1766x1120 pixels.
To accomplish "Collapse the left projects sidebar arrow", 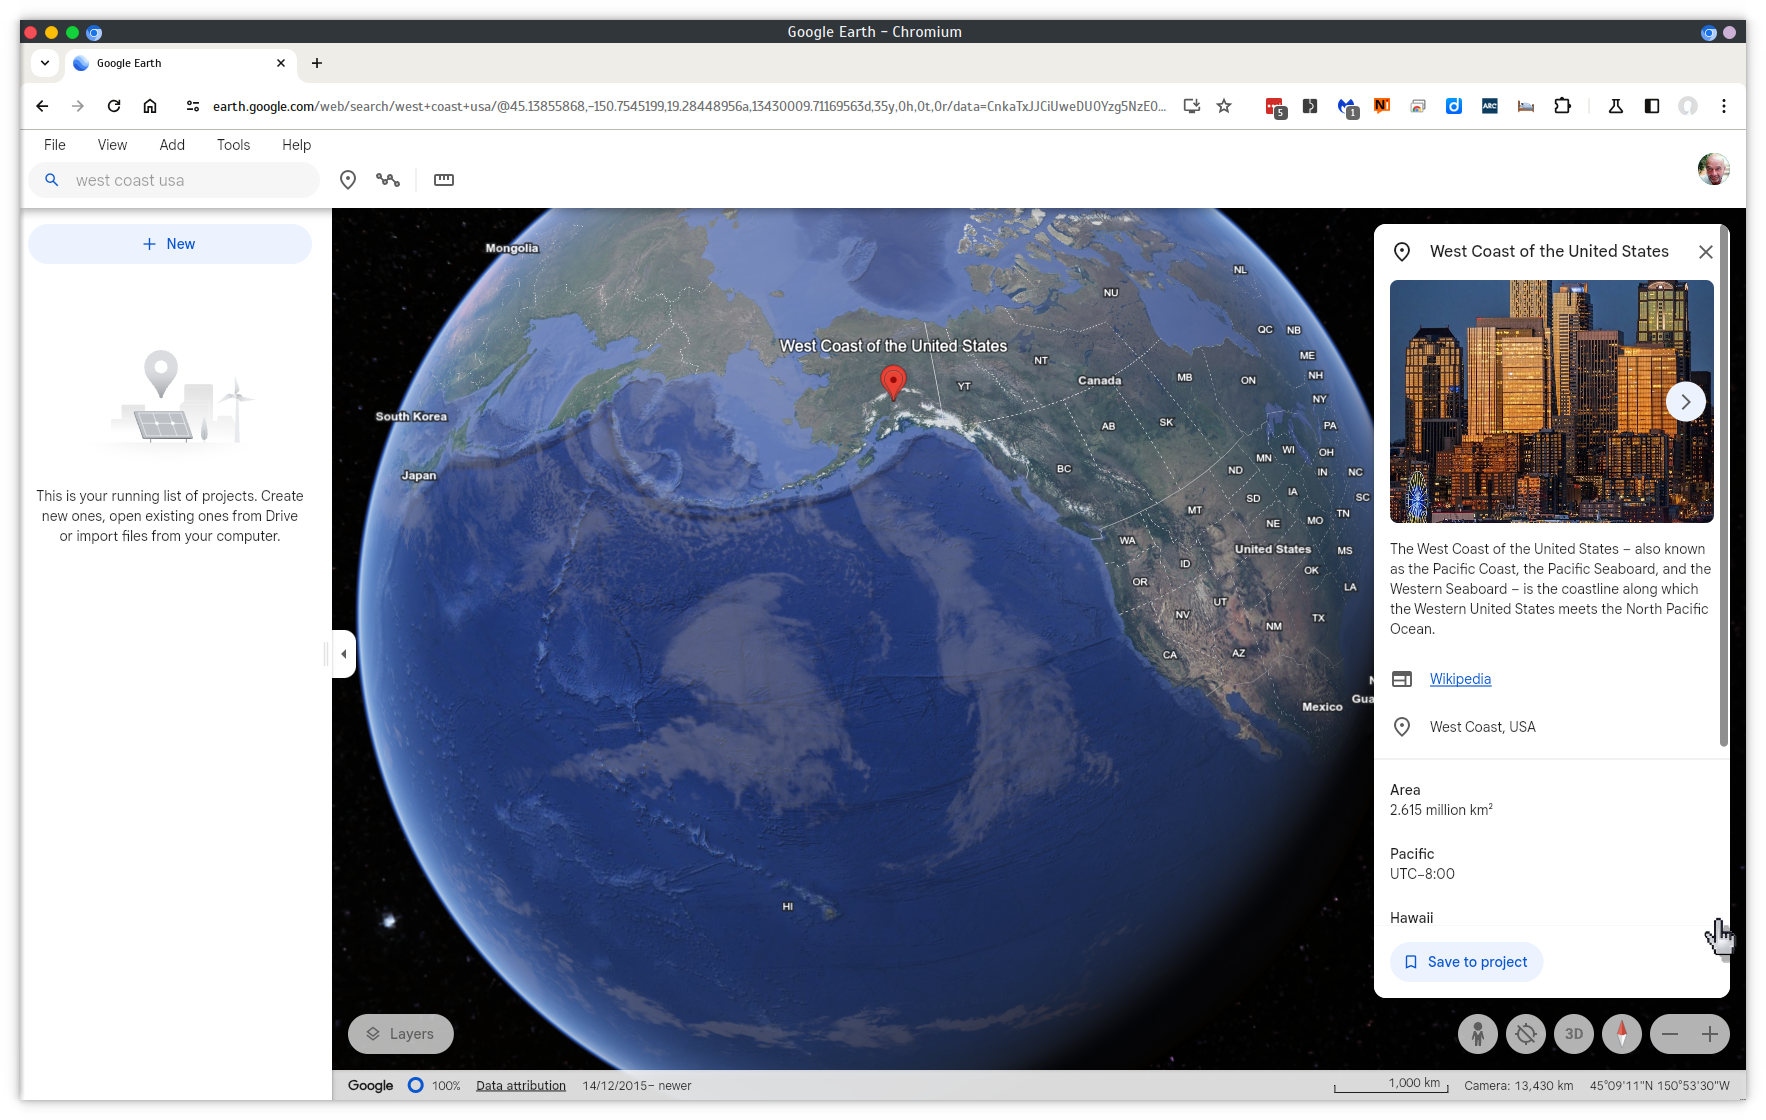I will coord(344,654).
